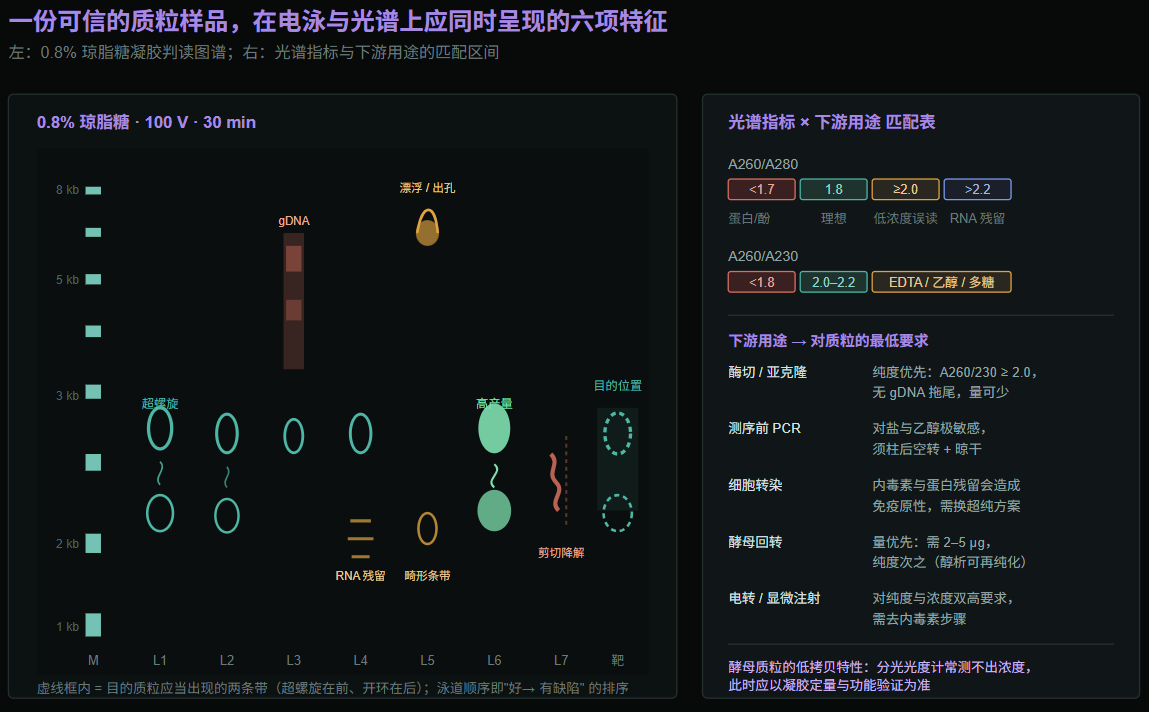Select the EDTA / 乙醇 / 多糖 badge

(942, 282)
